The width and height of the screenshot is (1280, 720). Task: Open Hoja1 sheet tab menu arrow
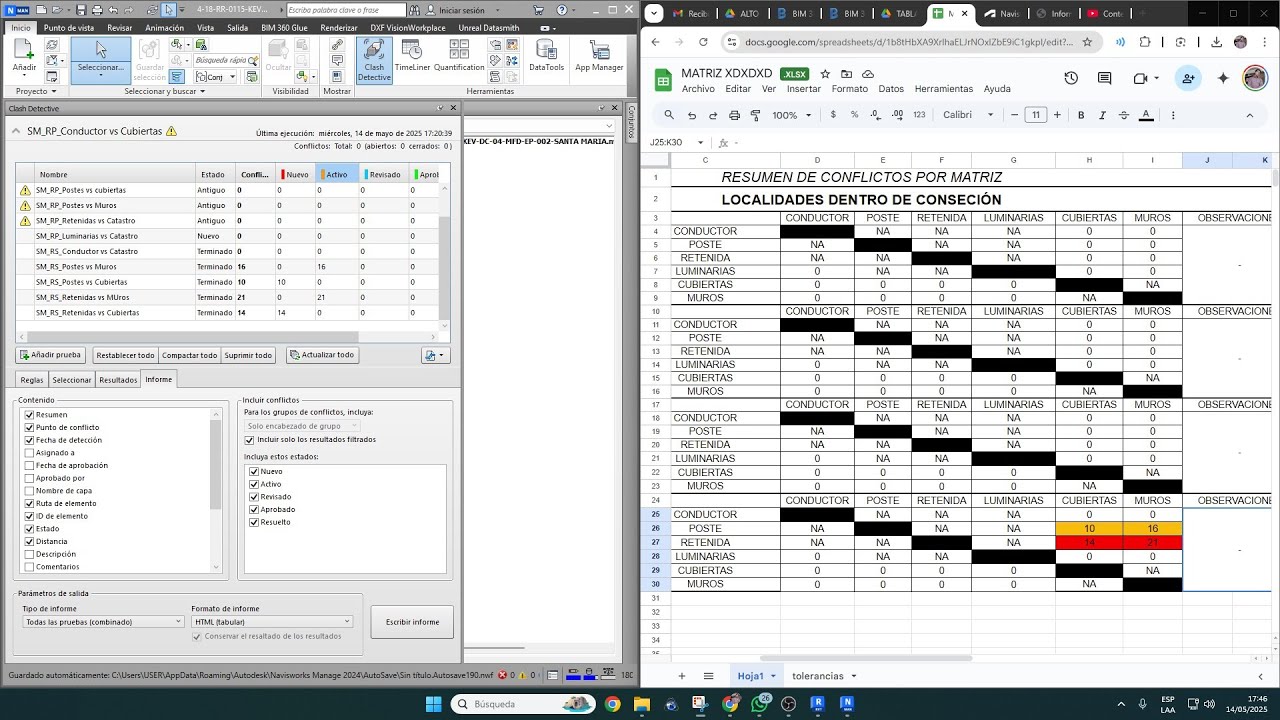[773, 677]
